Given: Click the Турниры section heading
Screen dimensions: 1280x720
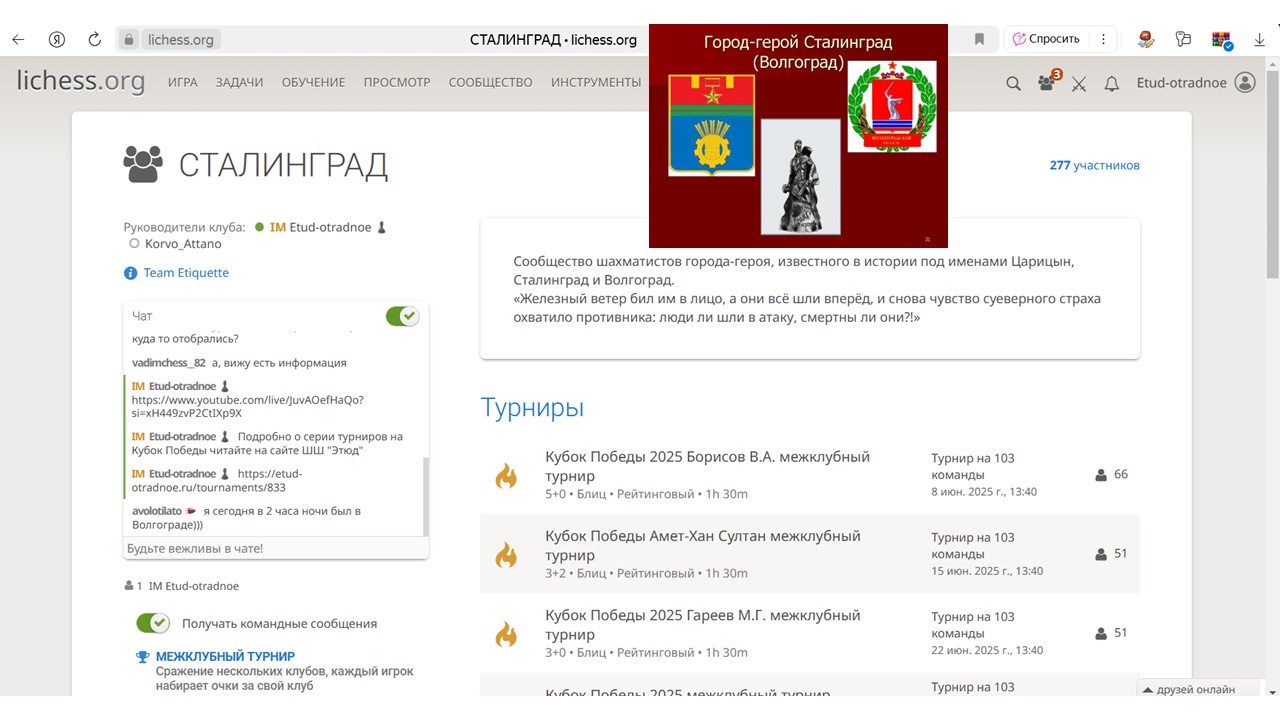Looking at the screenshot, I should pyautogui.click(x=532, y=408).
